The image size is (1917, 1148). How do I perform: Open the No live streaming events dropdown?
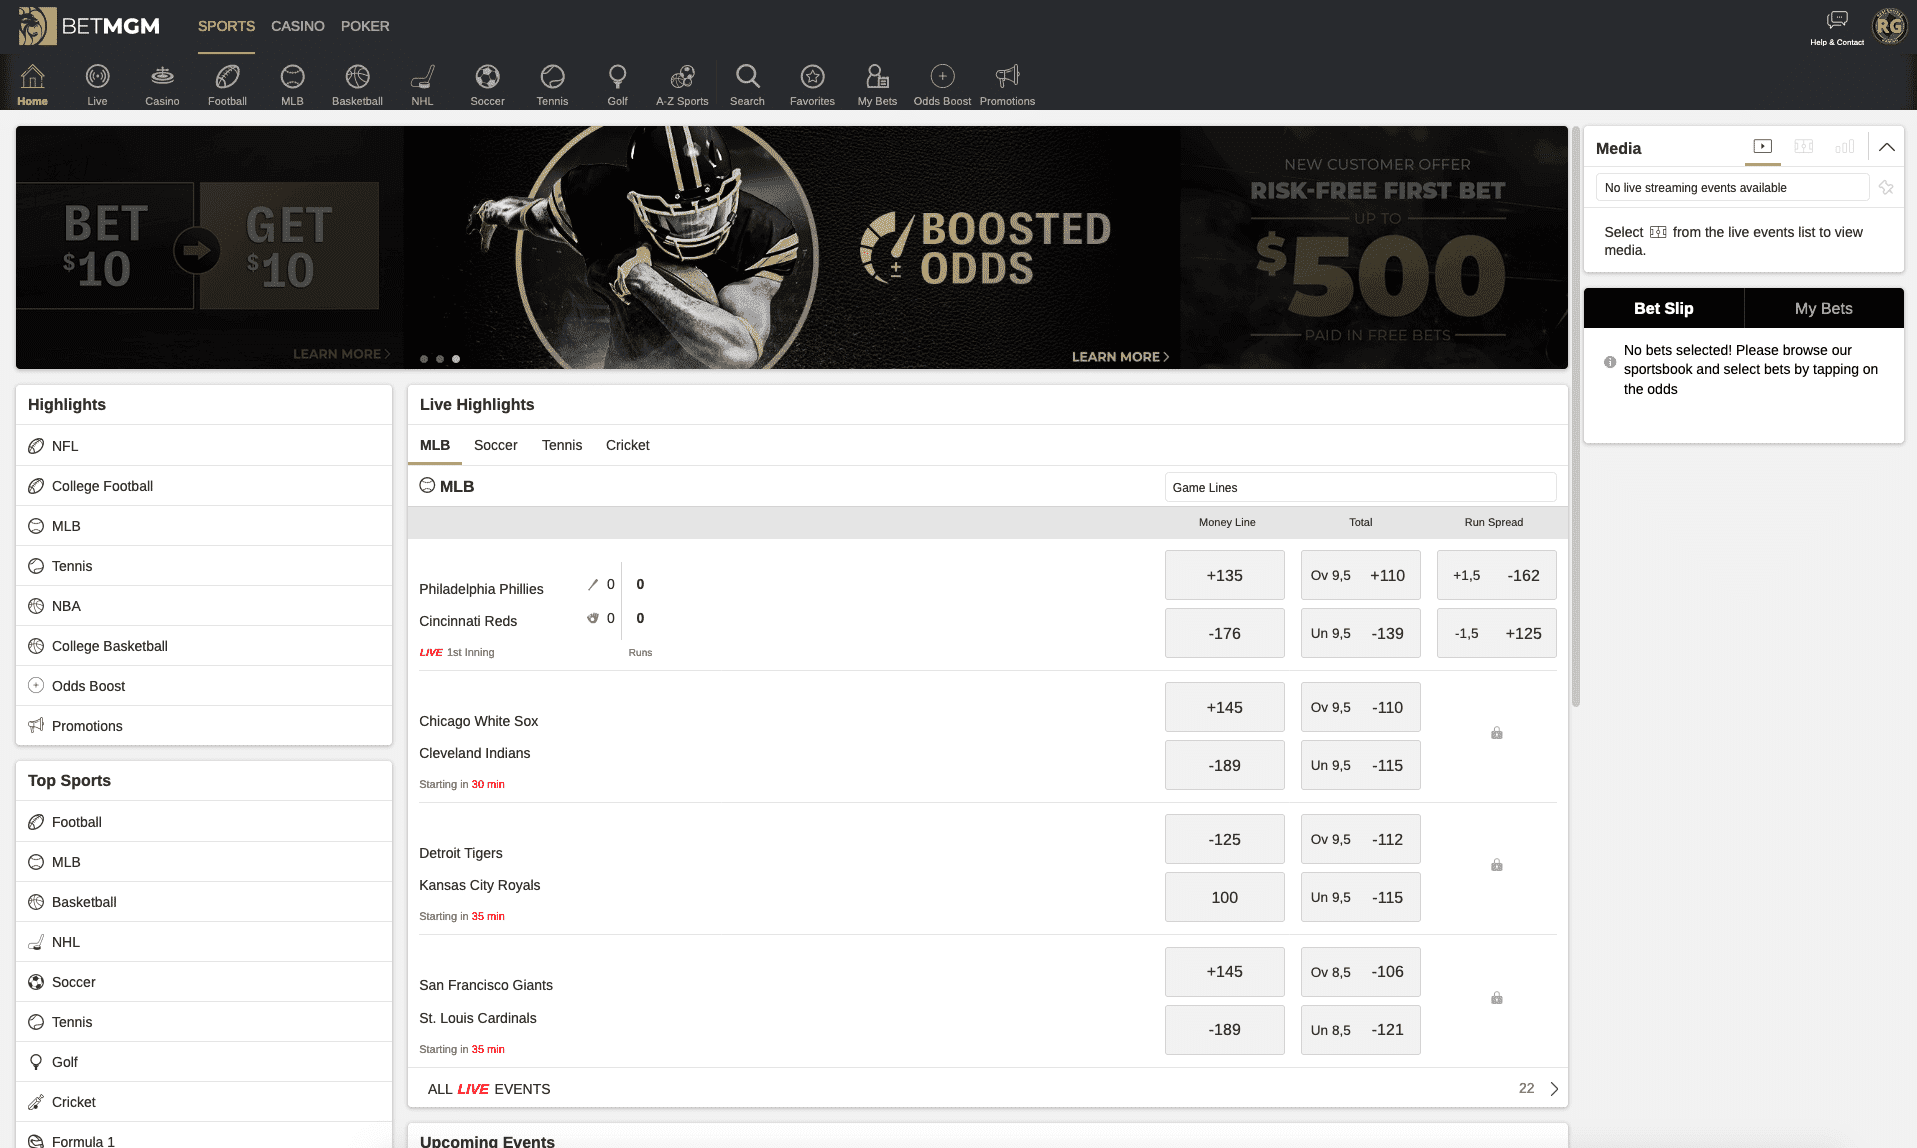pyautogui.click(x=1732, y=187)
